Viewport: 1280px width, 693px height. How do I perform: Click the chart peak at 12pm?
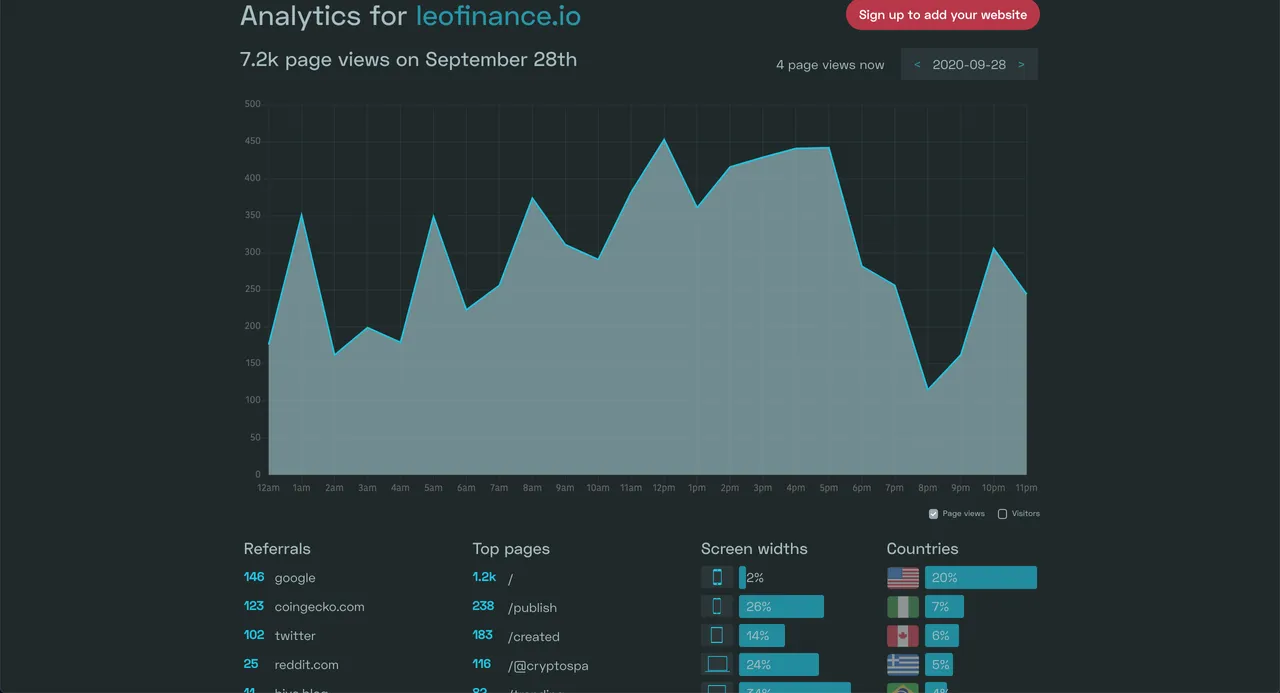664,139
